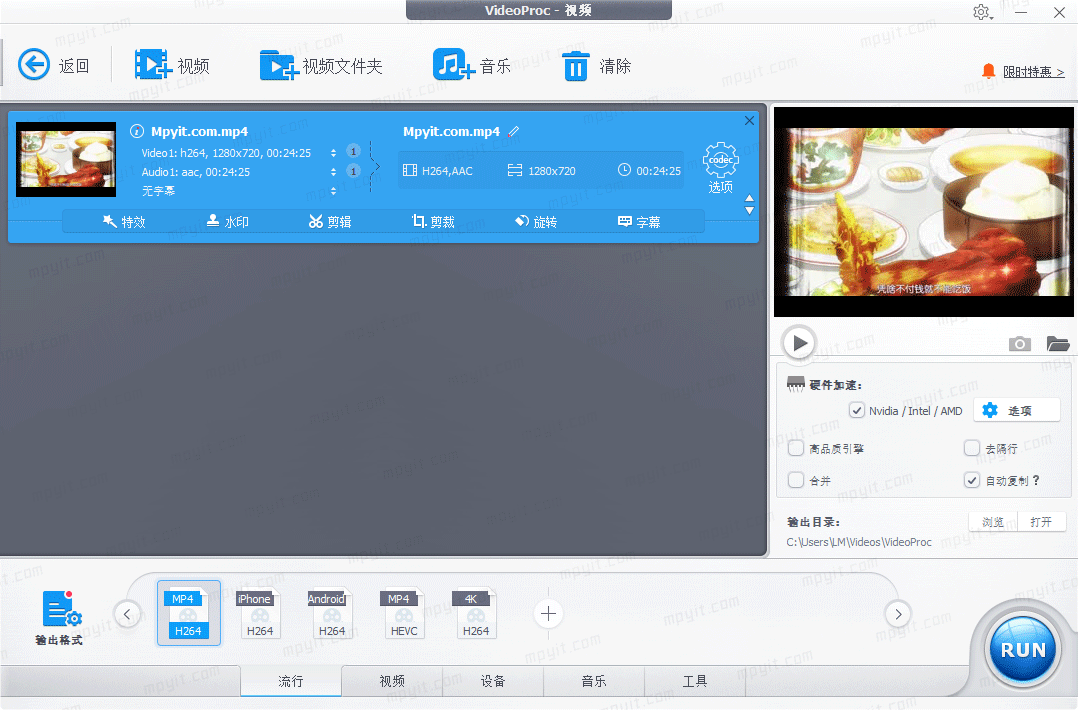Open 特效 effects tool
The width and height of the screenshot is (1078, 710).
coord(124,221)
